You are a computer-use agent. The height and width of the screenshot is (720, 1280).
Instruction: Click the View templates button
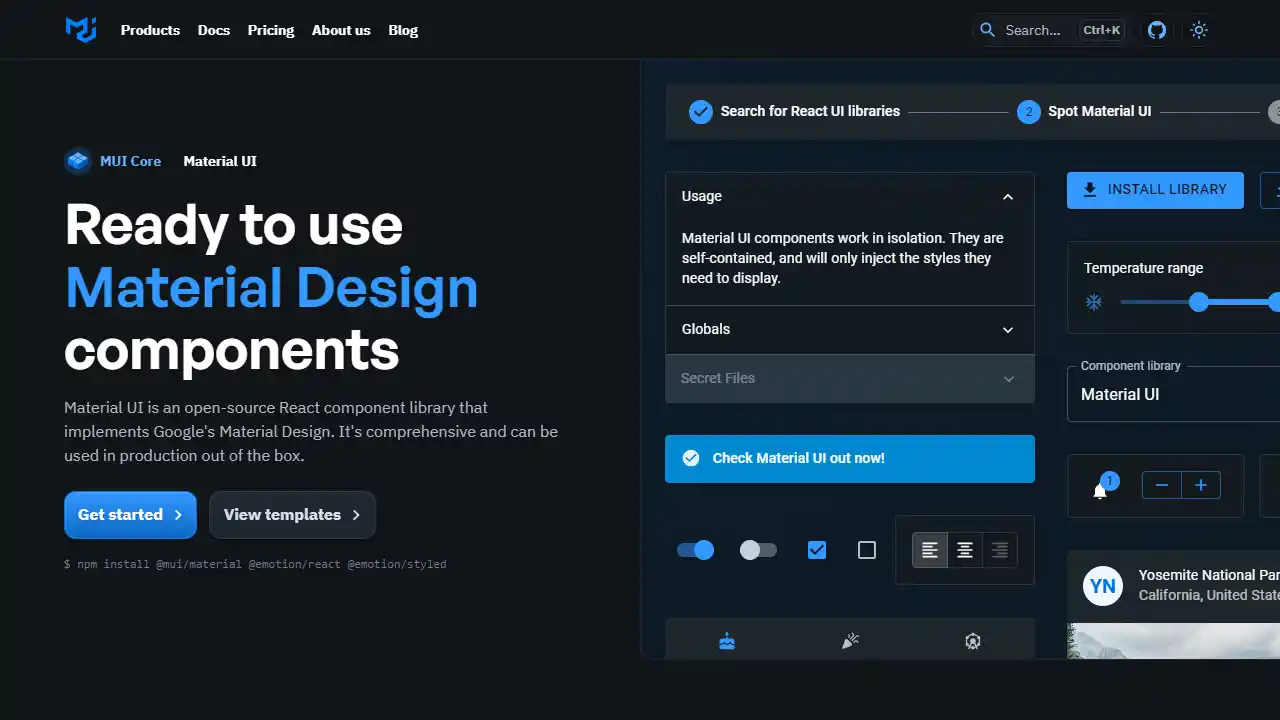292,515
